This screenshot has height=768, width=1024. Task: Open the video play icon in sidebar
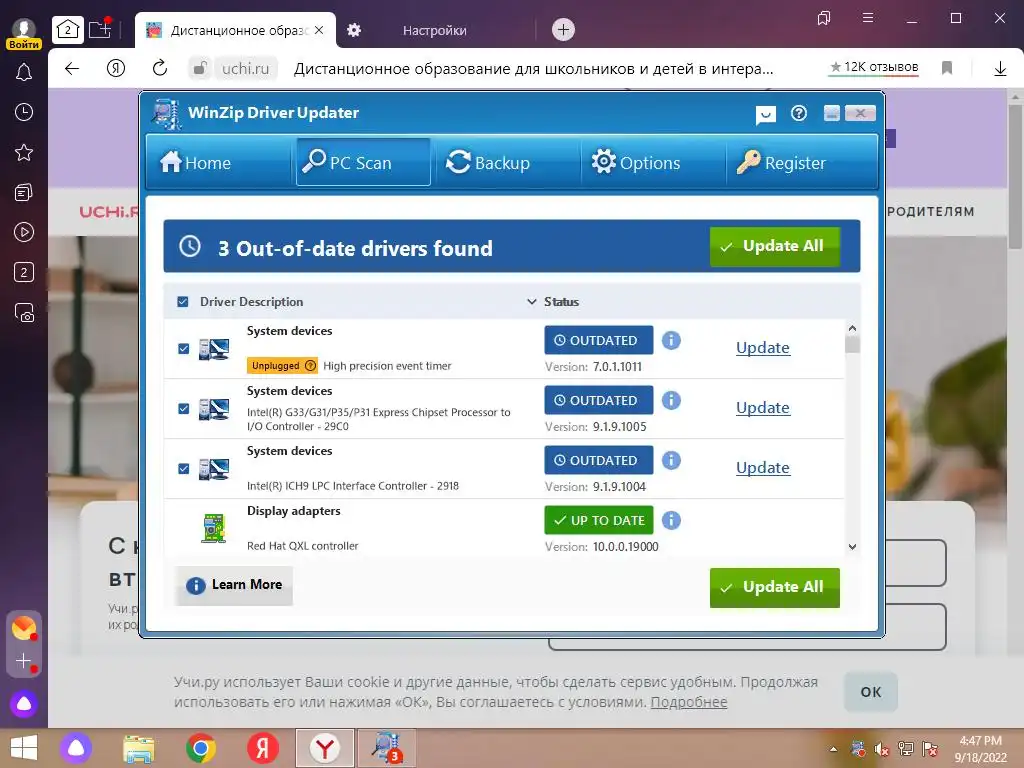[x=24, y=232]
